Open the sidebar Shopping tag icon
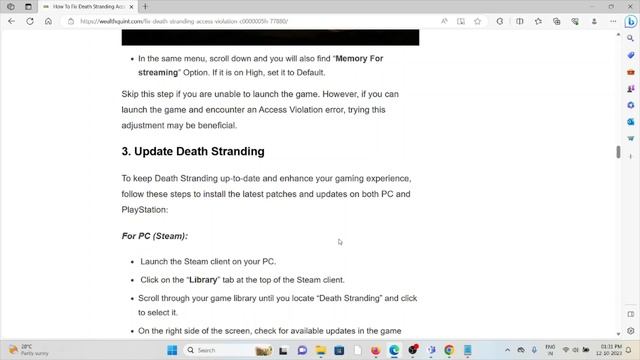 click(x=631, y=55)
